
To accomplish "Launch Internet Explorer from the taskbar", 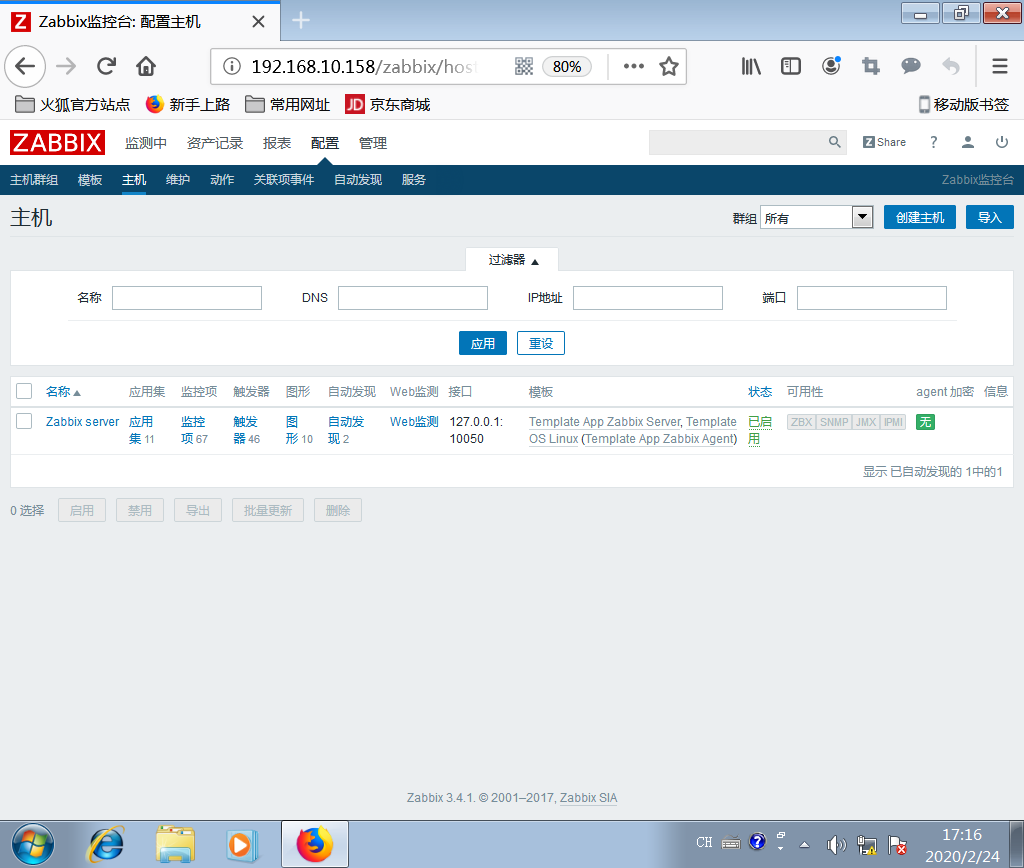I will coord(106,844).
